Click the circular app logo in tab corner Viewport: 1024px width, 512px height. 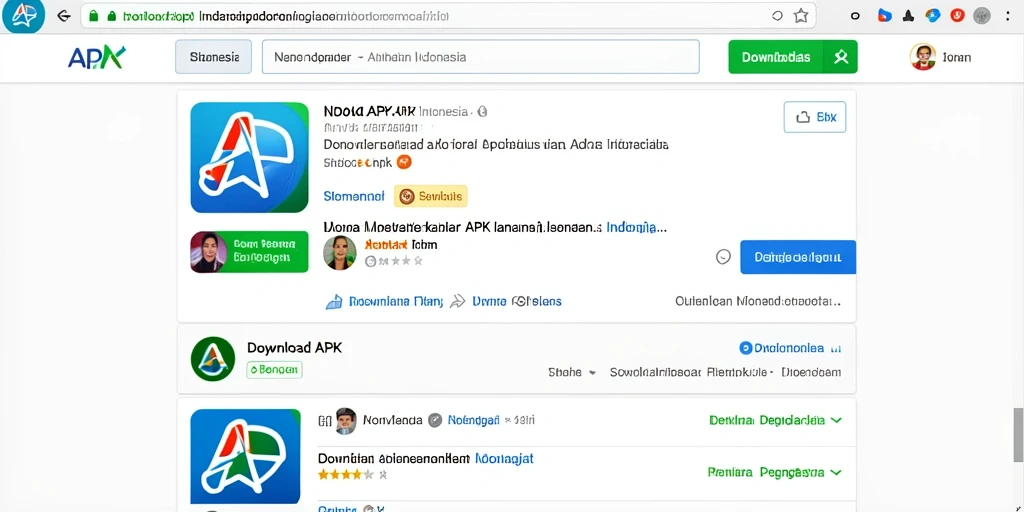coord(24,16)
